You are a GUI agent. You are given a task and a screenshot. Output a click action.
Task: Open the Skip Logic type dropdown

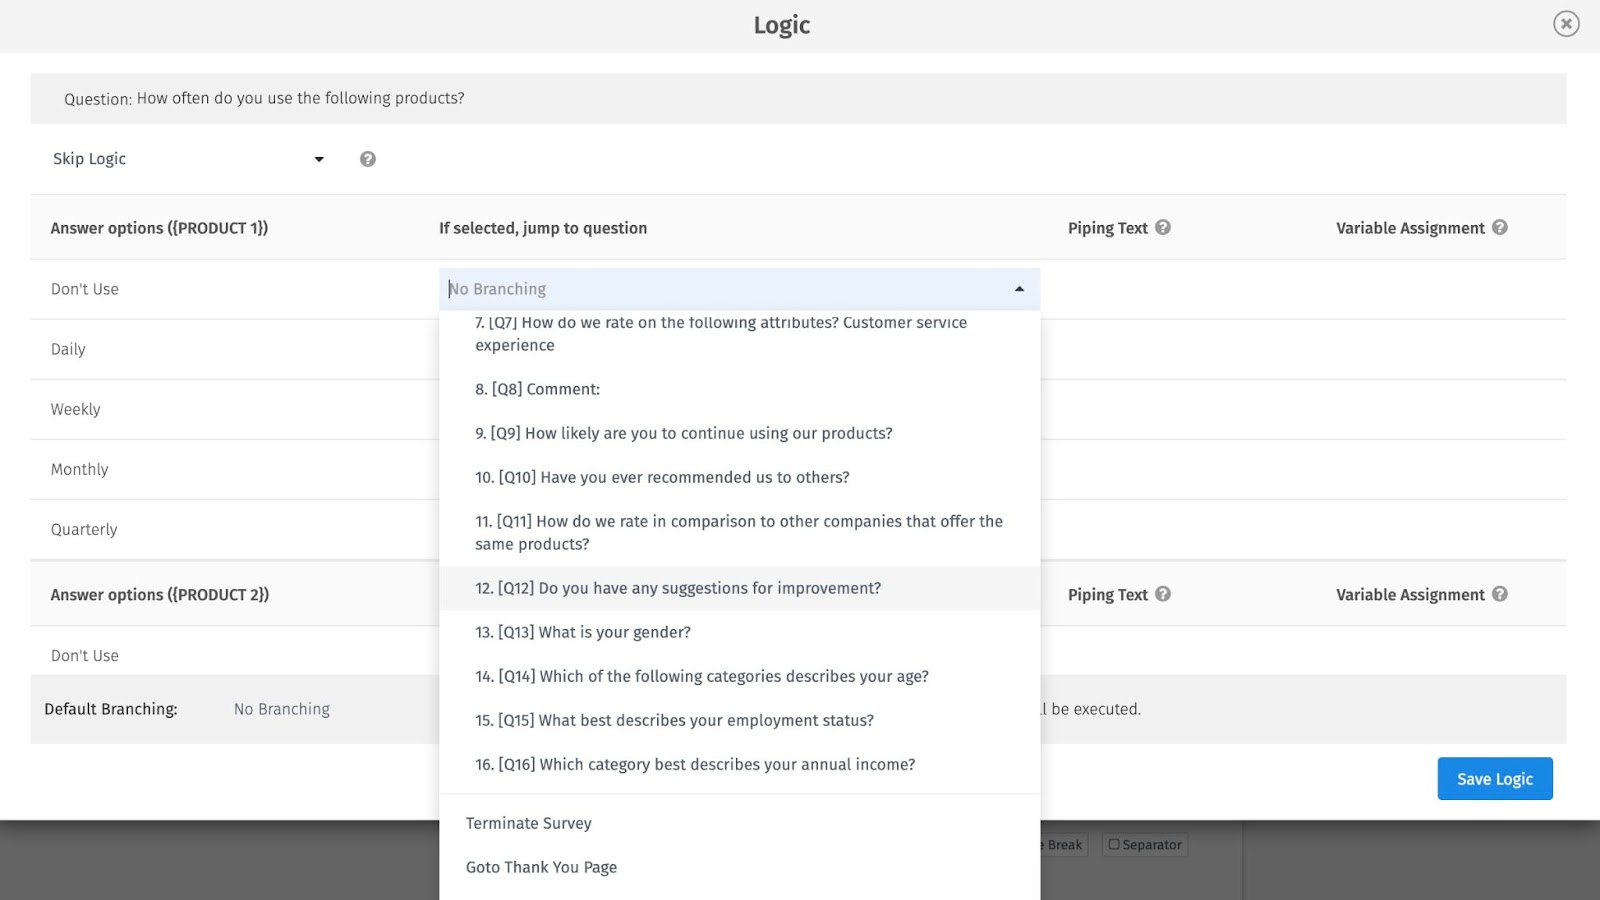point(319,159)
